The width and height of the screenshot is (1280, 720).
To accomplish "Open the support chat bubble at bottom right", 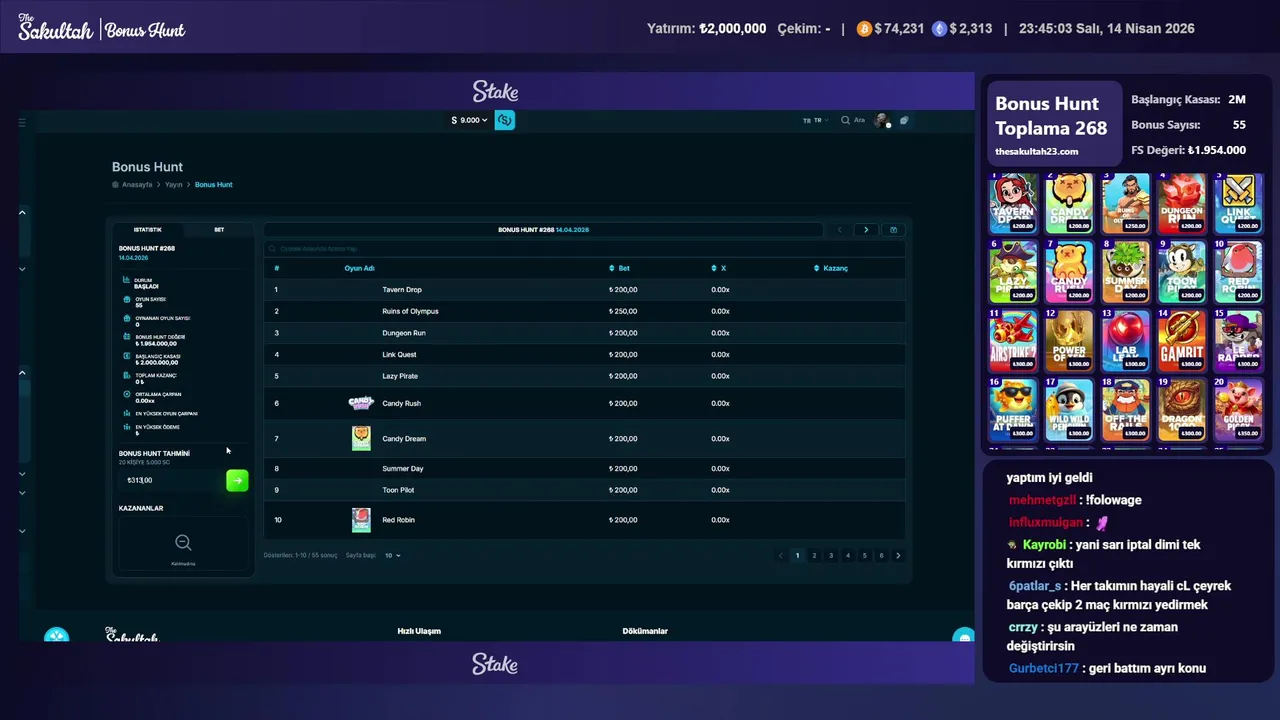I will point(963,636).
